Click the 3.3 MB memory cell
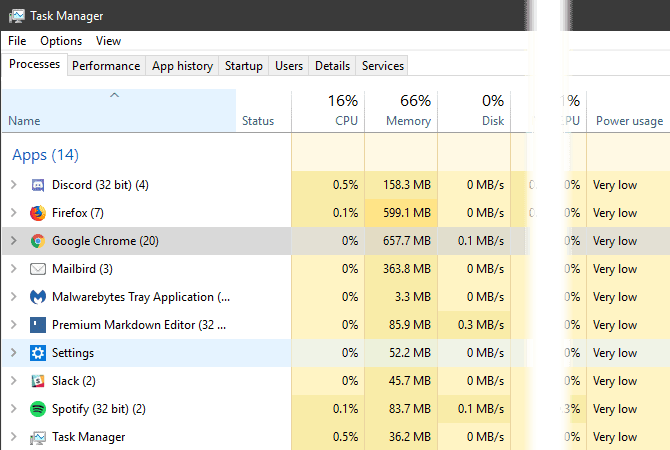 click(401, 297)
